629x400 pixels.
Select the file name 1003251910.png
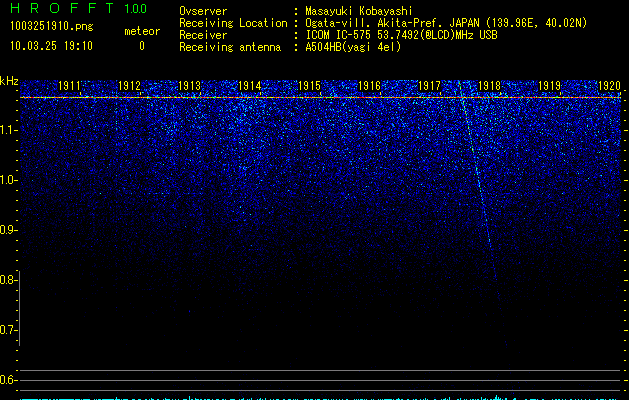(52, 26)
